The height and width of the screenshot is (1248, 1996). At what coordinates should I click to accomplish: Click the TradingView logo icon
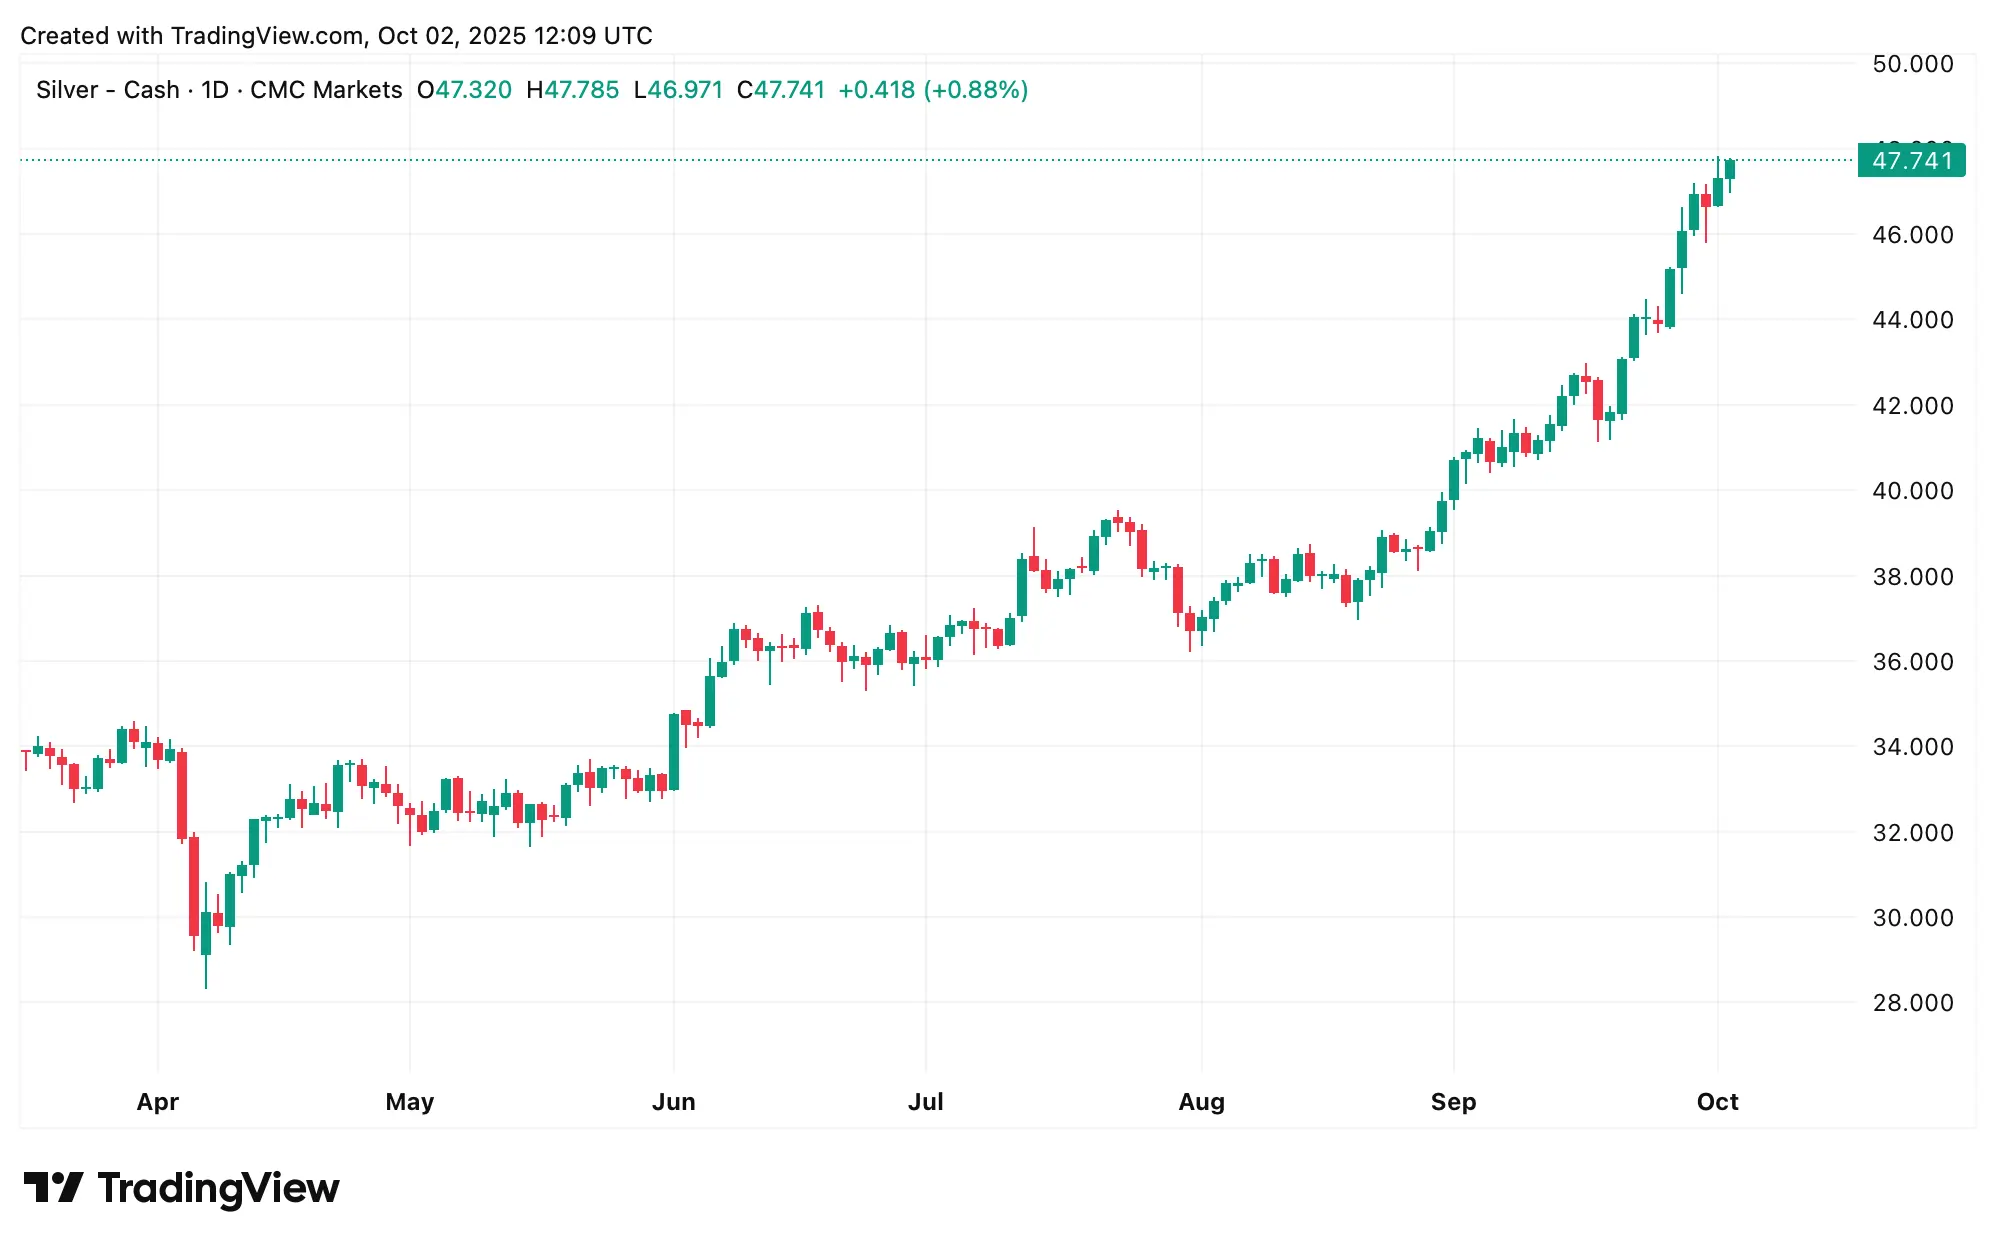(53, 1187)
